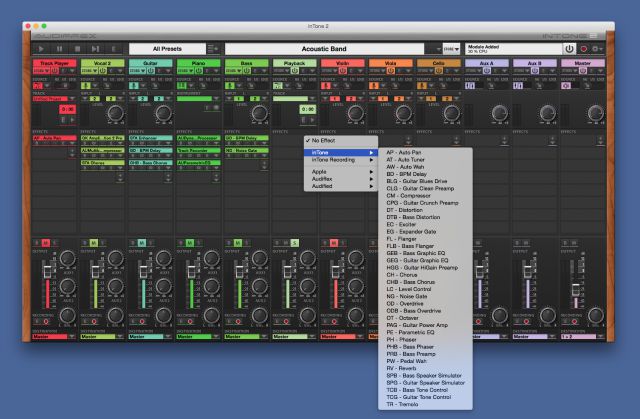The image size is (640, 419).
Task: Click the Vocal 2 microphone source icon
Action: coord(85,86)
